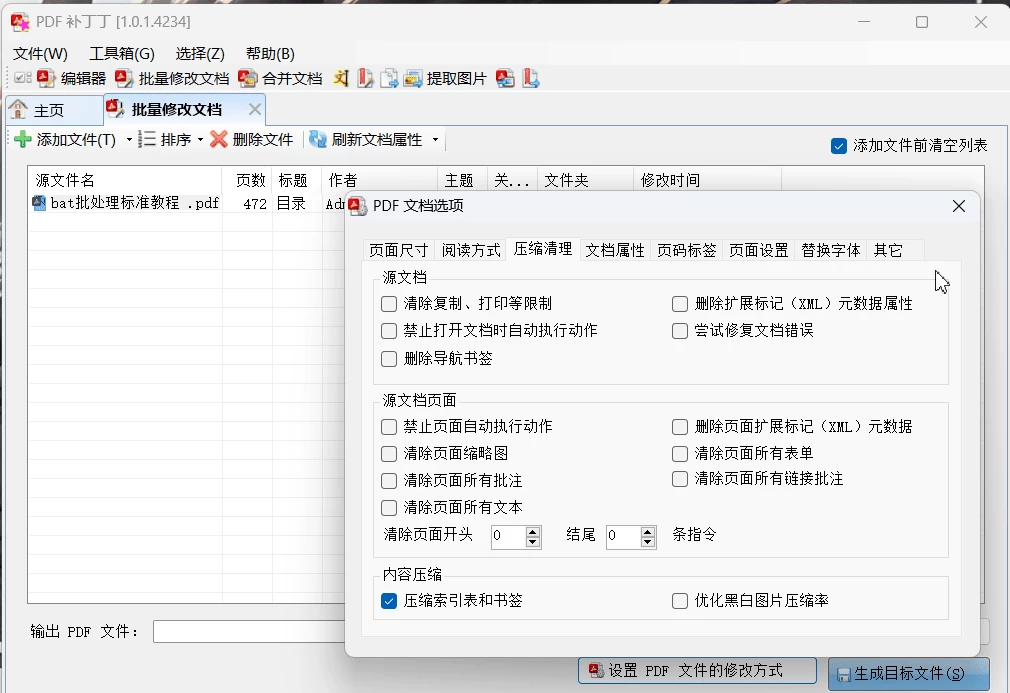1010x693 pixels.
Task: Expand the 排序 dropdown arrow
Action: [x=200, y=140]
